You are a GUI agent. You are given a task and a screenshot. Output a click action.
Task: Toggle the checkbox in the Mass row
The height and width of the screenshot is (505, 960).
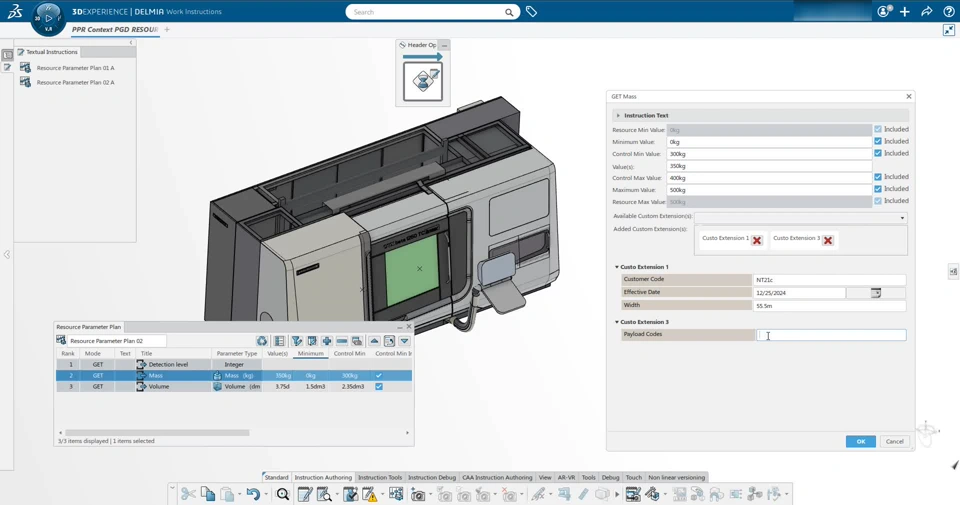379,376
